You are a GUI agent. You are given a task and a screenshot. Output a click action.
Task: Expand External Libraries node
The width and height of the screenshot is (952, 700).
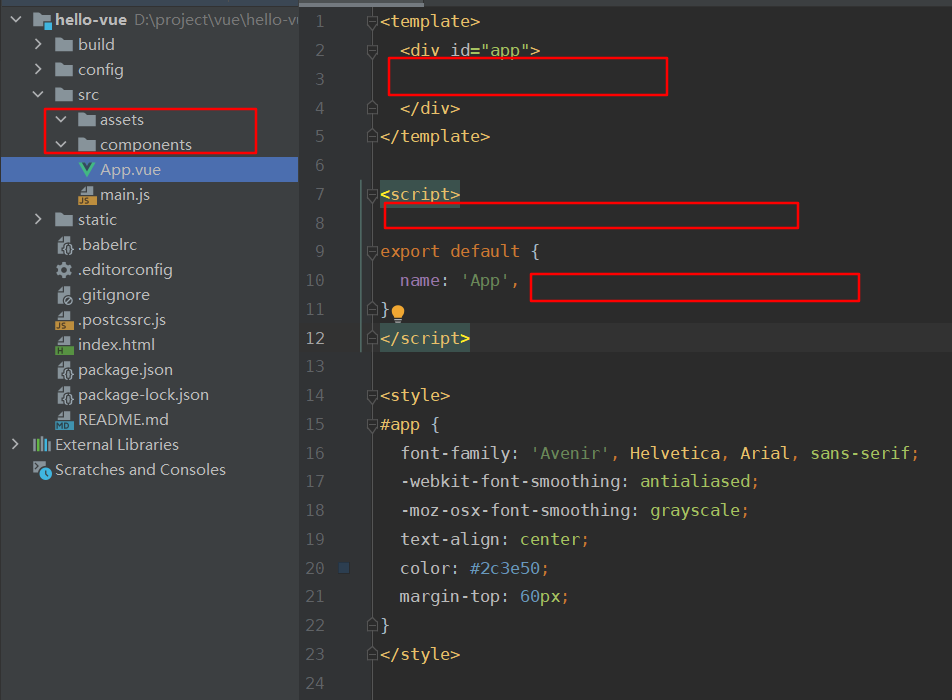15,444
